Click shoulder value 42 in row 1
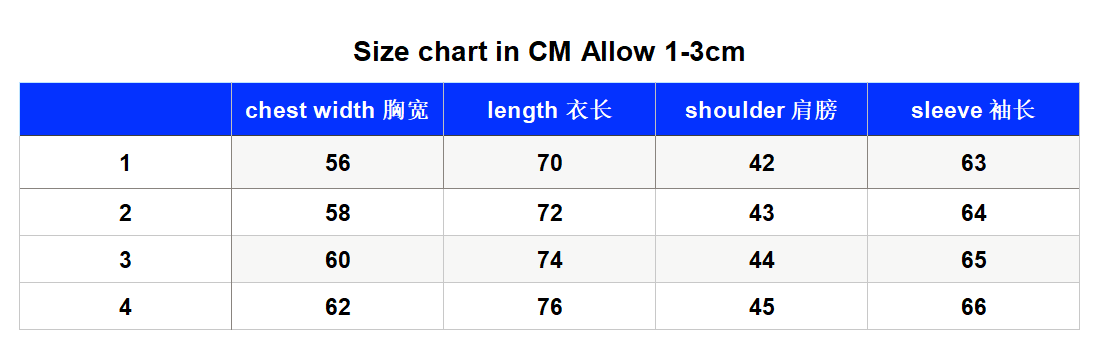The image size is (1099, 364). pos(761,163)
